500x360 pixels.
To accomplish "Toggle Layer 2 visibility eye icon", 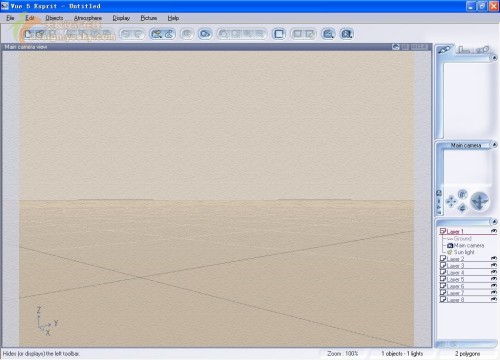I will (494, 258).
